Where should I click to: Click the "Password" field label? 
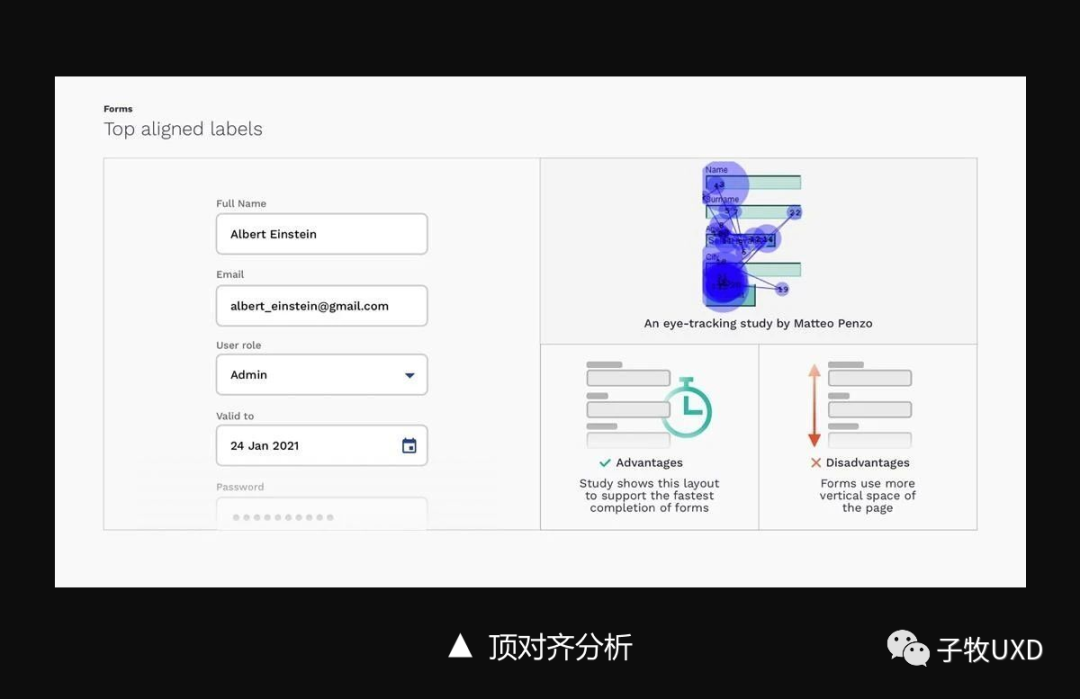(x=240, y=487)
